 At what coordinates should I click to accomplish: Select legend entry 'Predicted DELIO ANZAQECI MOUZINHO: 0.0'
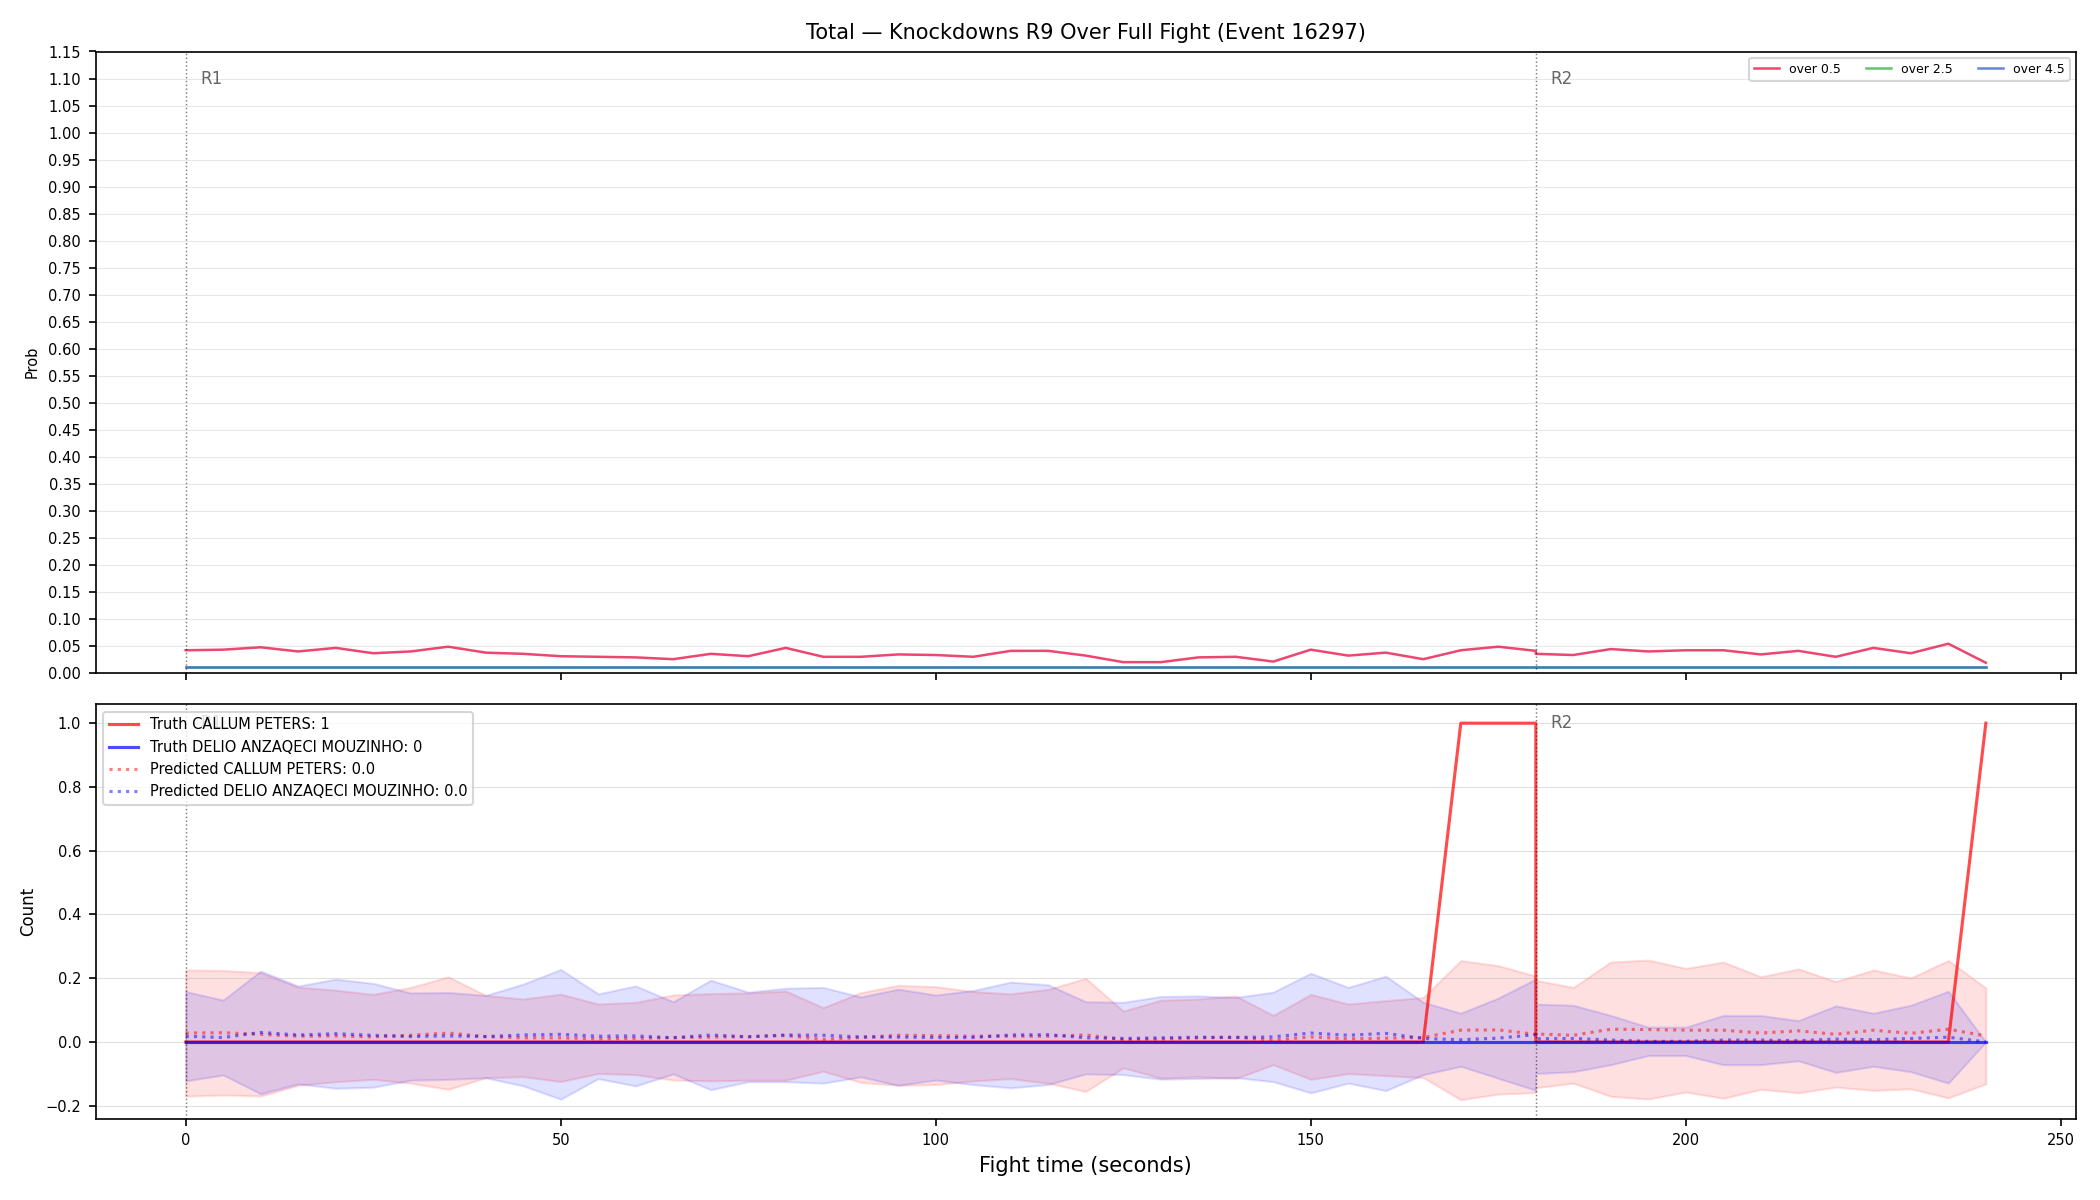click(308, 791)
